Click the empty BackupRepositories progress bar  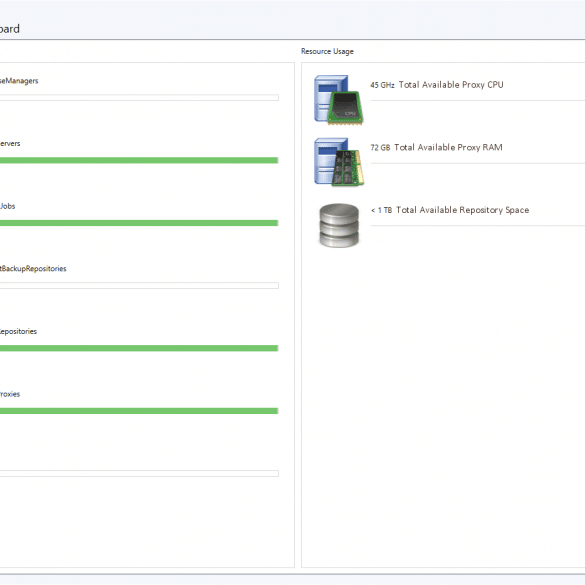139,286
